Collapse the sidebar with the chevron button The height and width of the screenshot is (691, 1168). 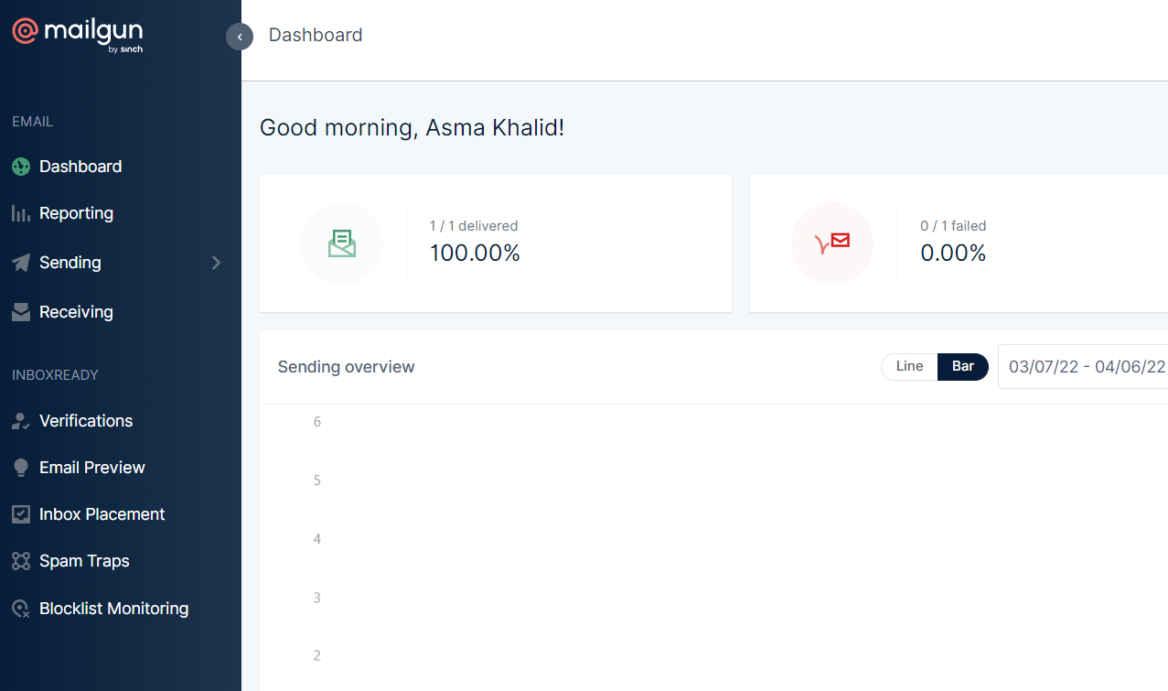coord(240,37)
